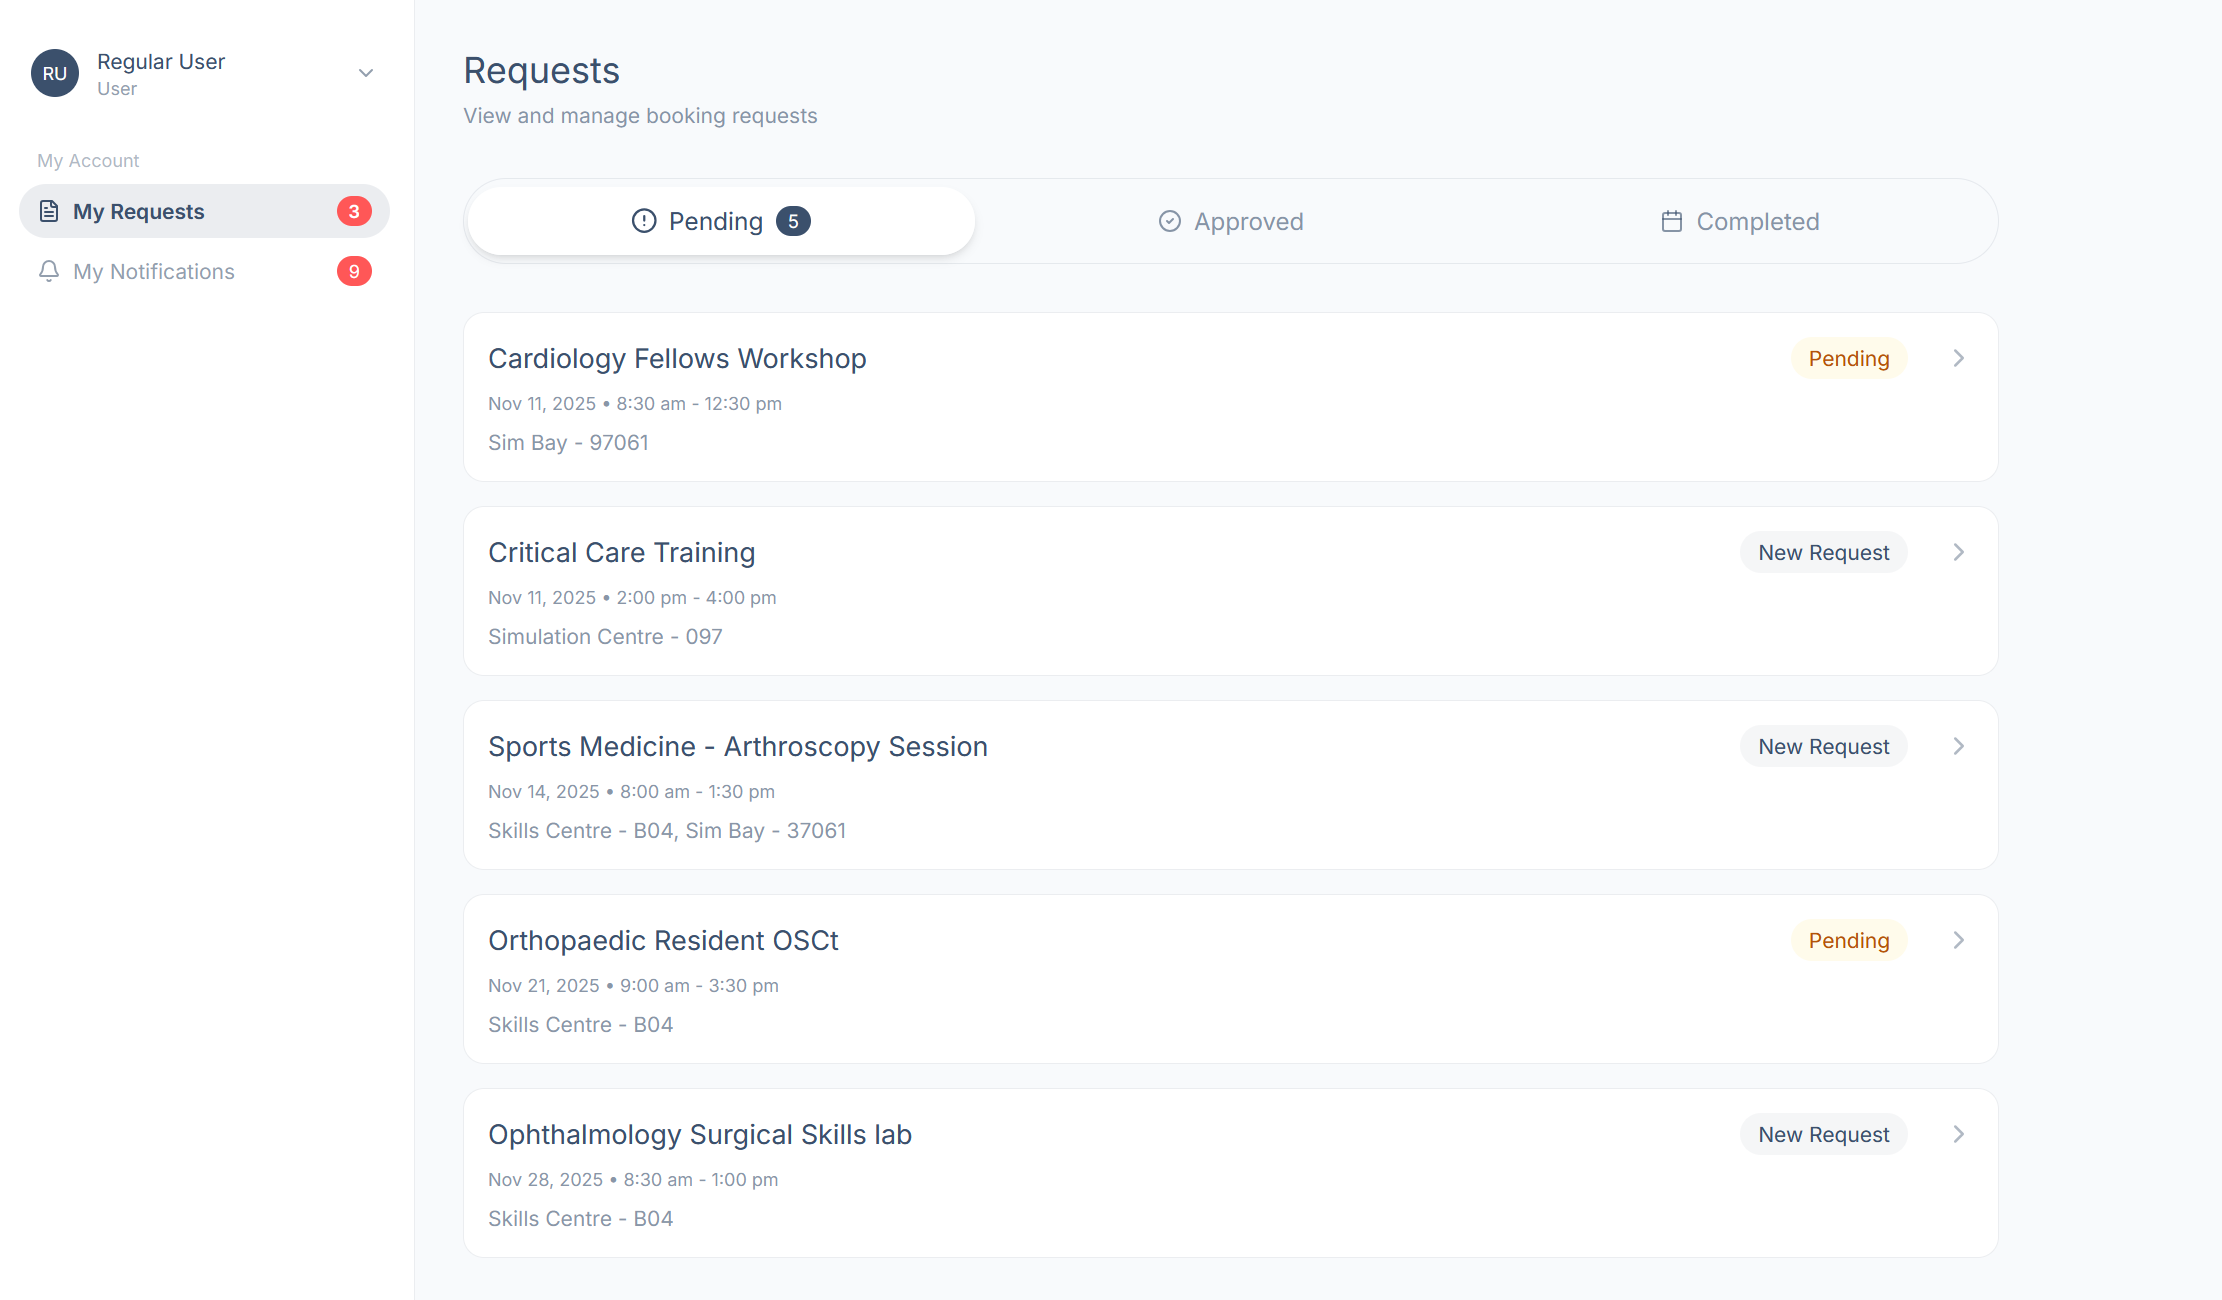Click the Completed tab calendar icon
Screen dimensions: 2222x1300
[x=1672, y=221]
